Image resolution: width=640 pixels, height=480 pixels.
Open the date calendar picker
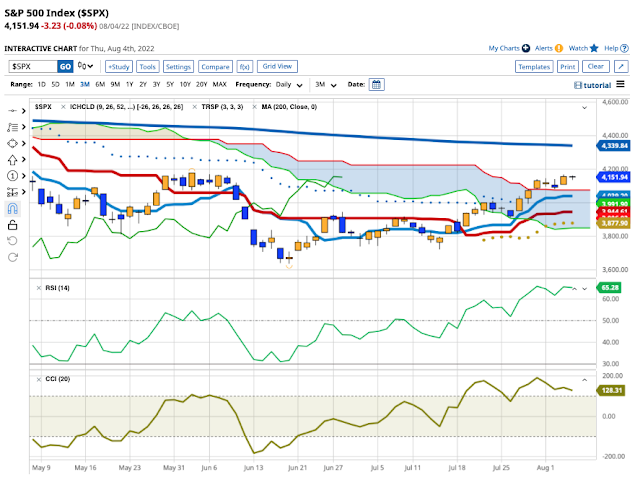pos(376,84)
